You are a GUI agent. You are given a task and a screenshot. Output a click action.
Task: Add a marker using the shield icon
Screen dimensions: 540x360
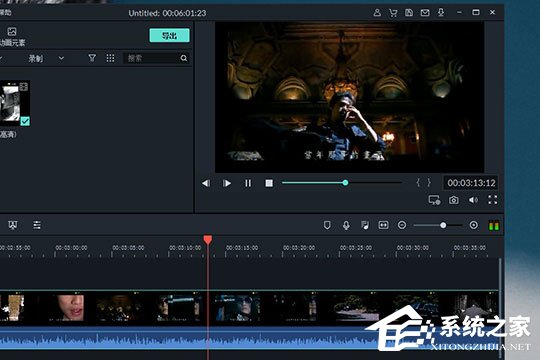pyautogui.click(x=327, y=225)
